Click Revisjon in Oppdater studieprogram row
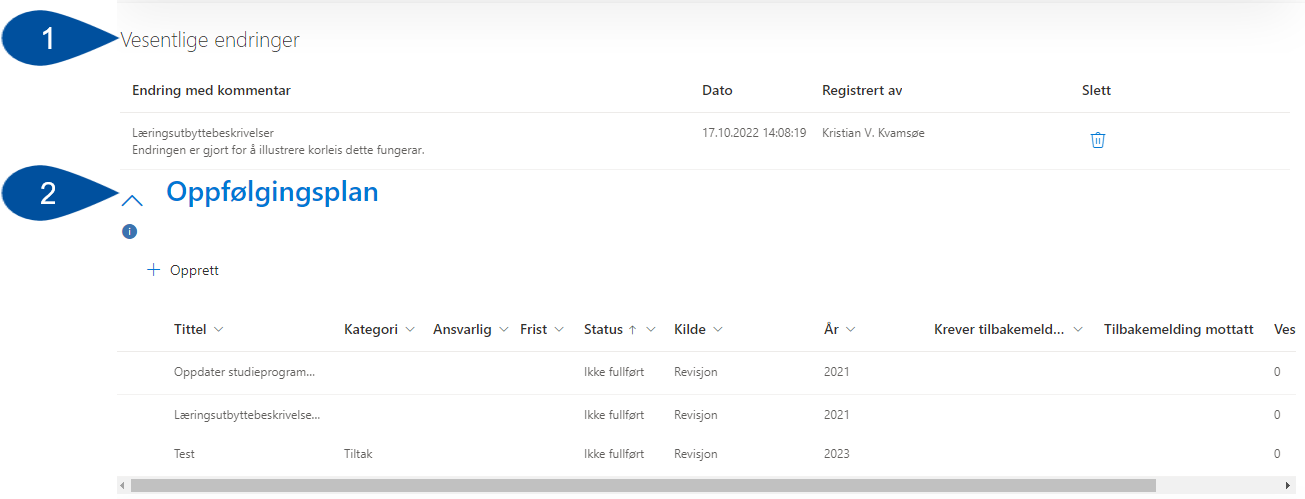 click(x=696, y=372)
